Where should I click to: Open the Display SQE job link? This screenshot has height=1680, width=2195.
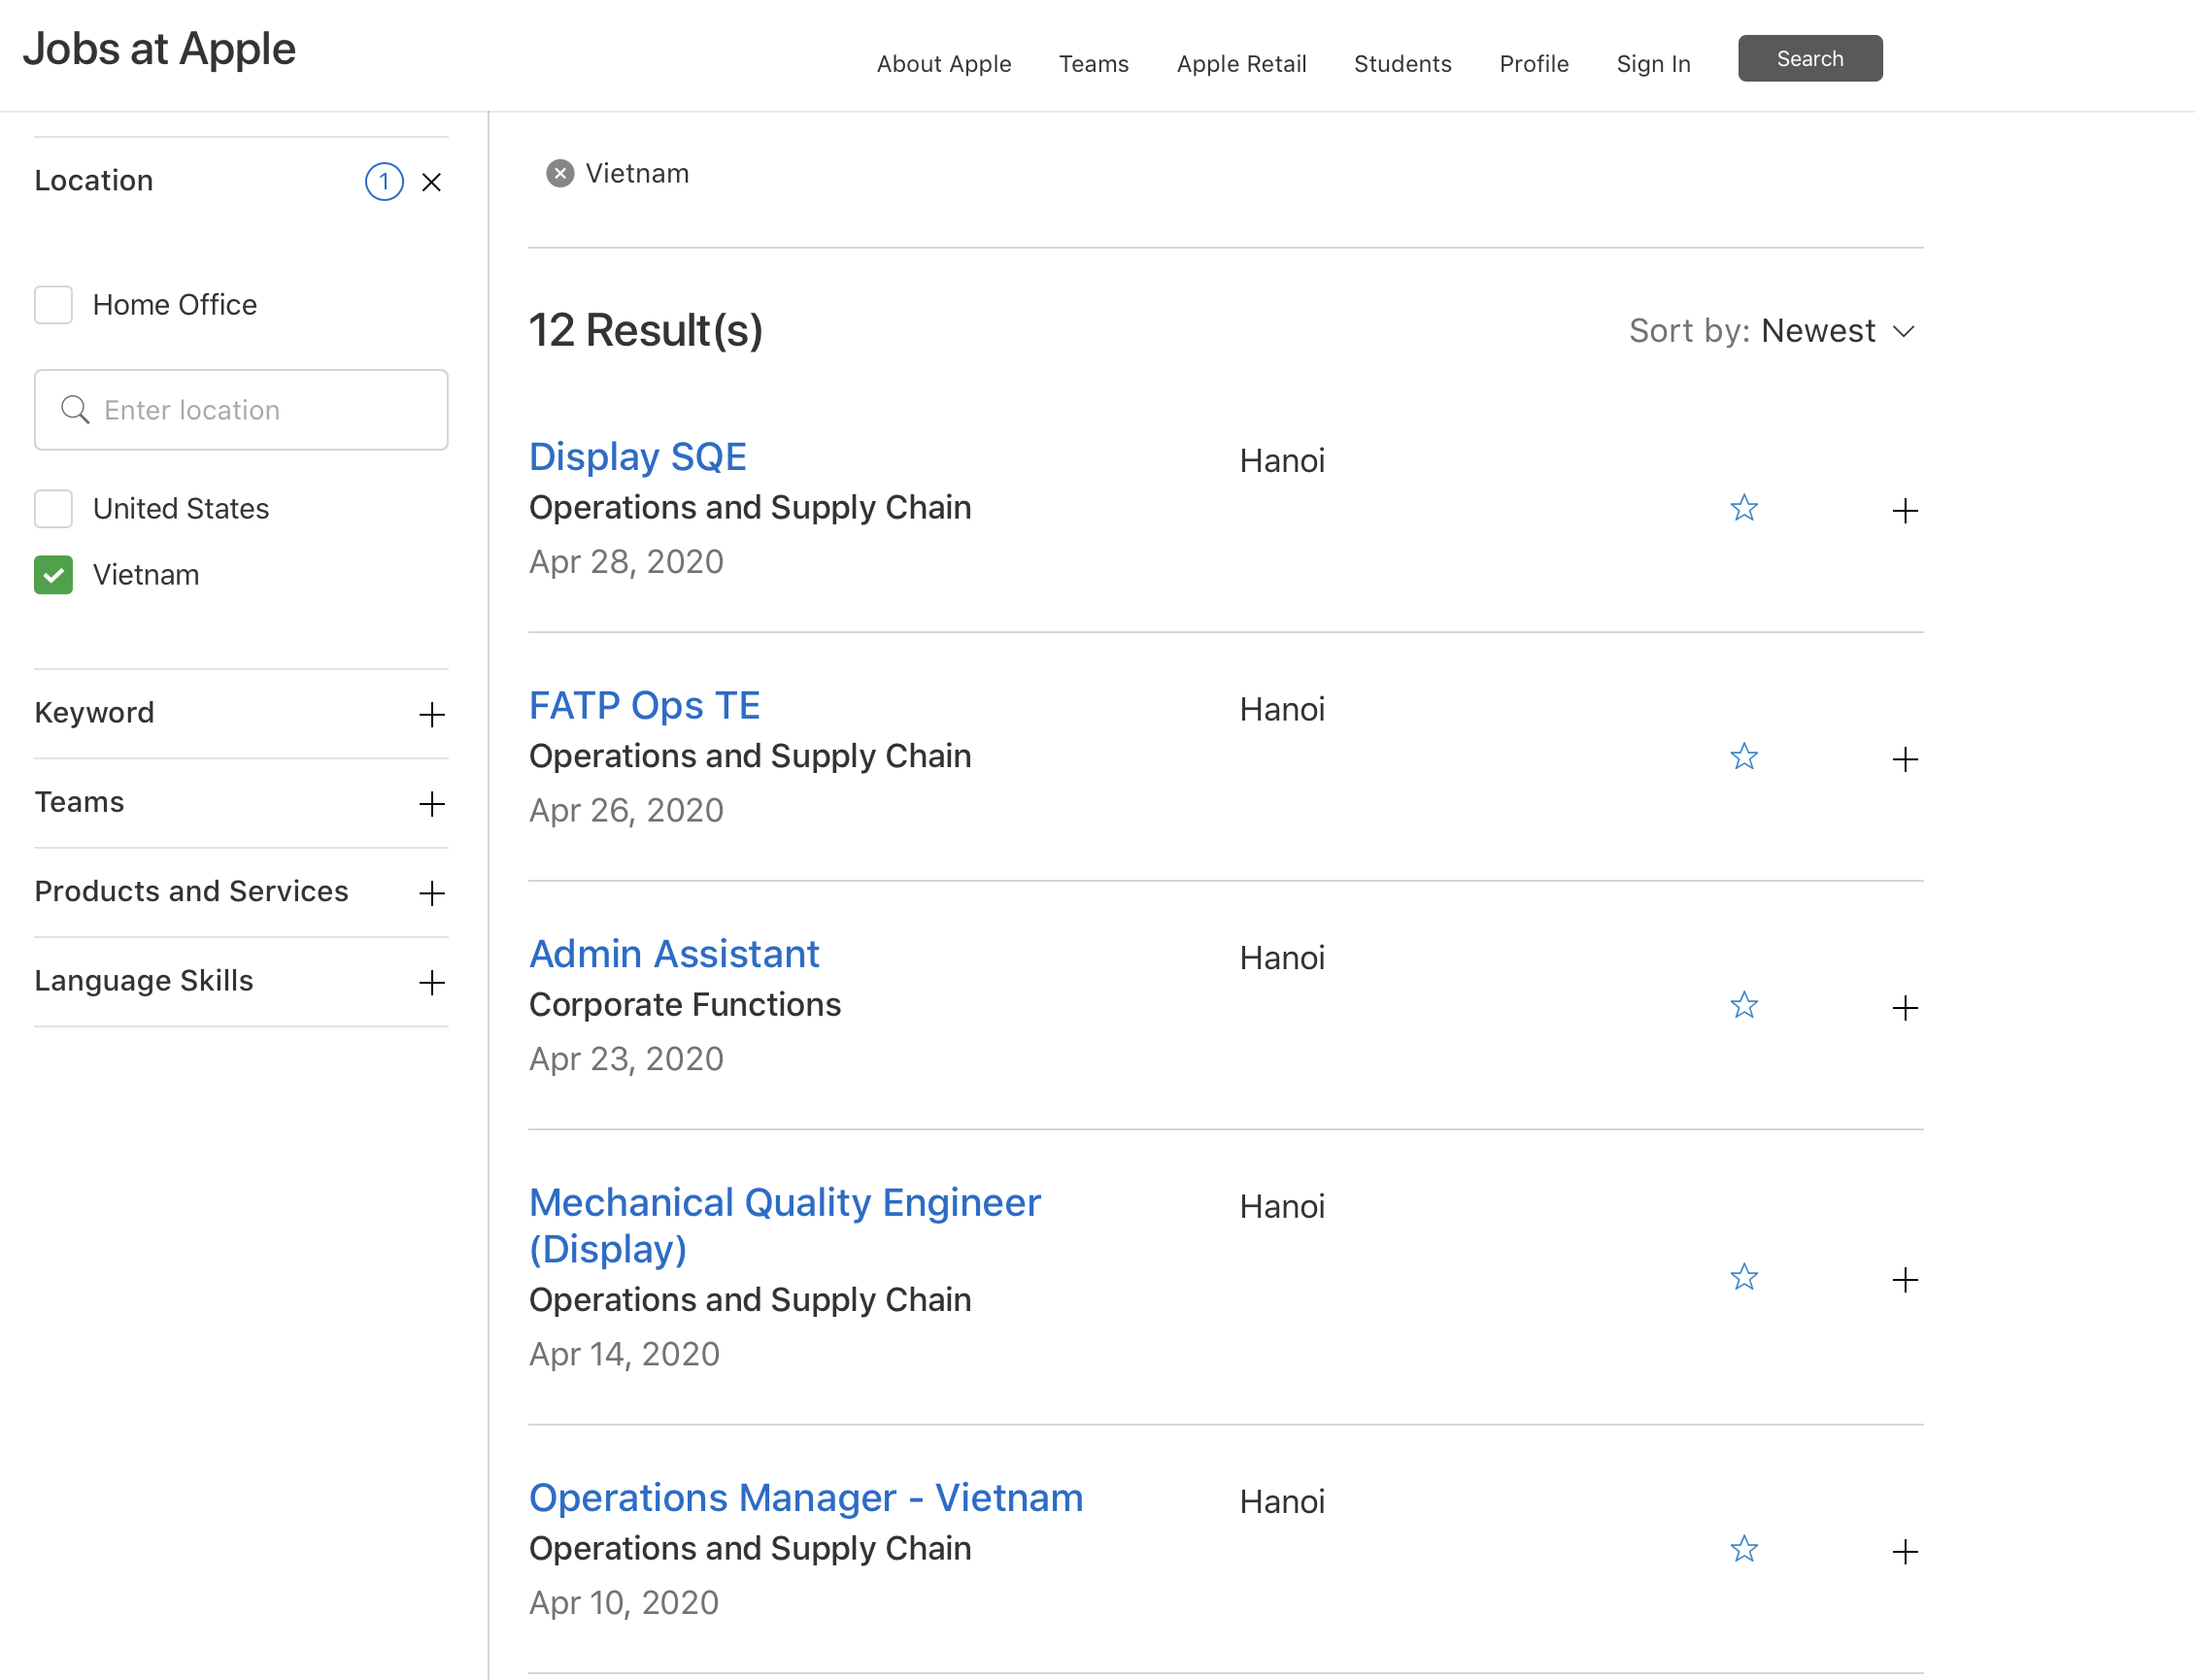coord(638,457)
